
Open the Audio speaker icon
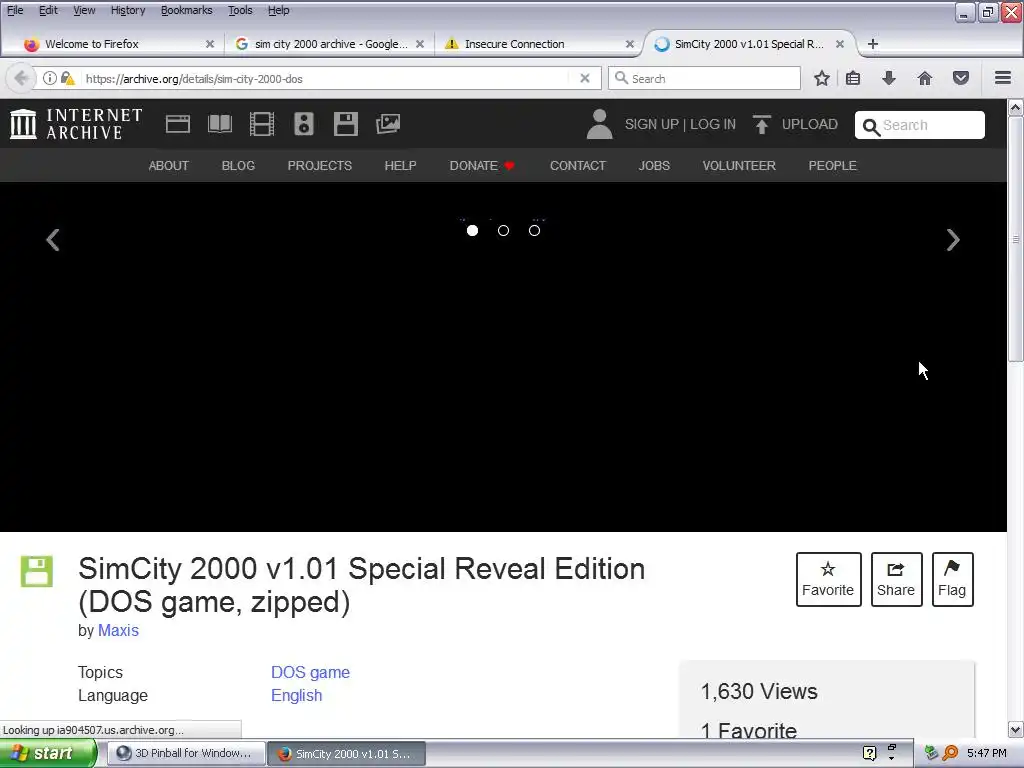pyautogui.click(x=304, y=124)
